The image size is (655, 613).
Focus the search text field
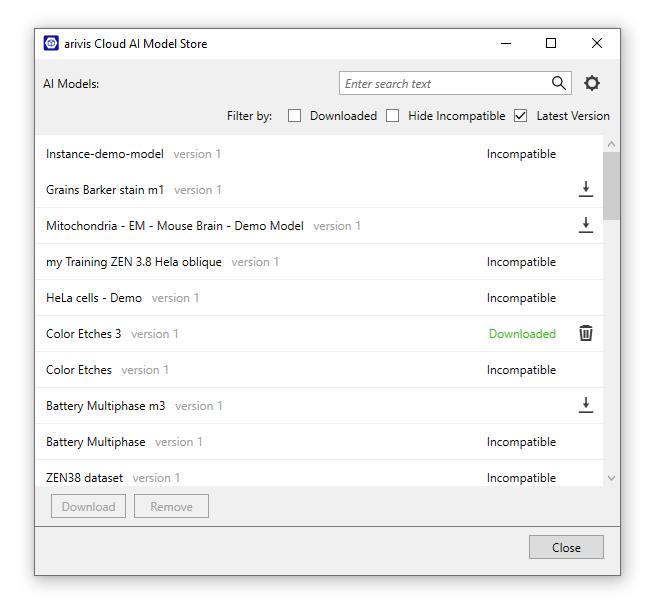pyautogui.click(x=443, y=84)
